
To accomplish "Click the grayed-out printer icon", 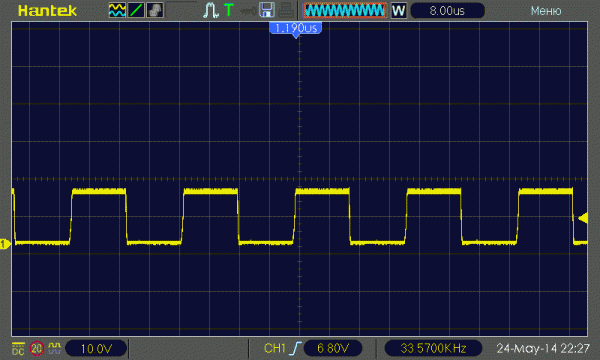I will [286, 10].
